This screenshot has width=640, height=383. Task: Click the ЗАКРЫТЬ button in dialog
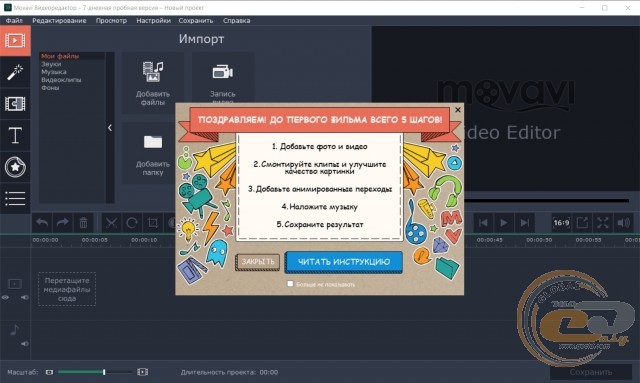(258, 262)
